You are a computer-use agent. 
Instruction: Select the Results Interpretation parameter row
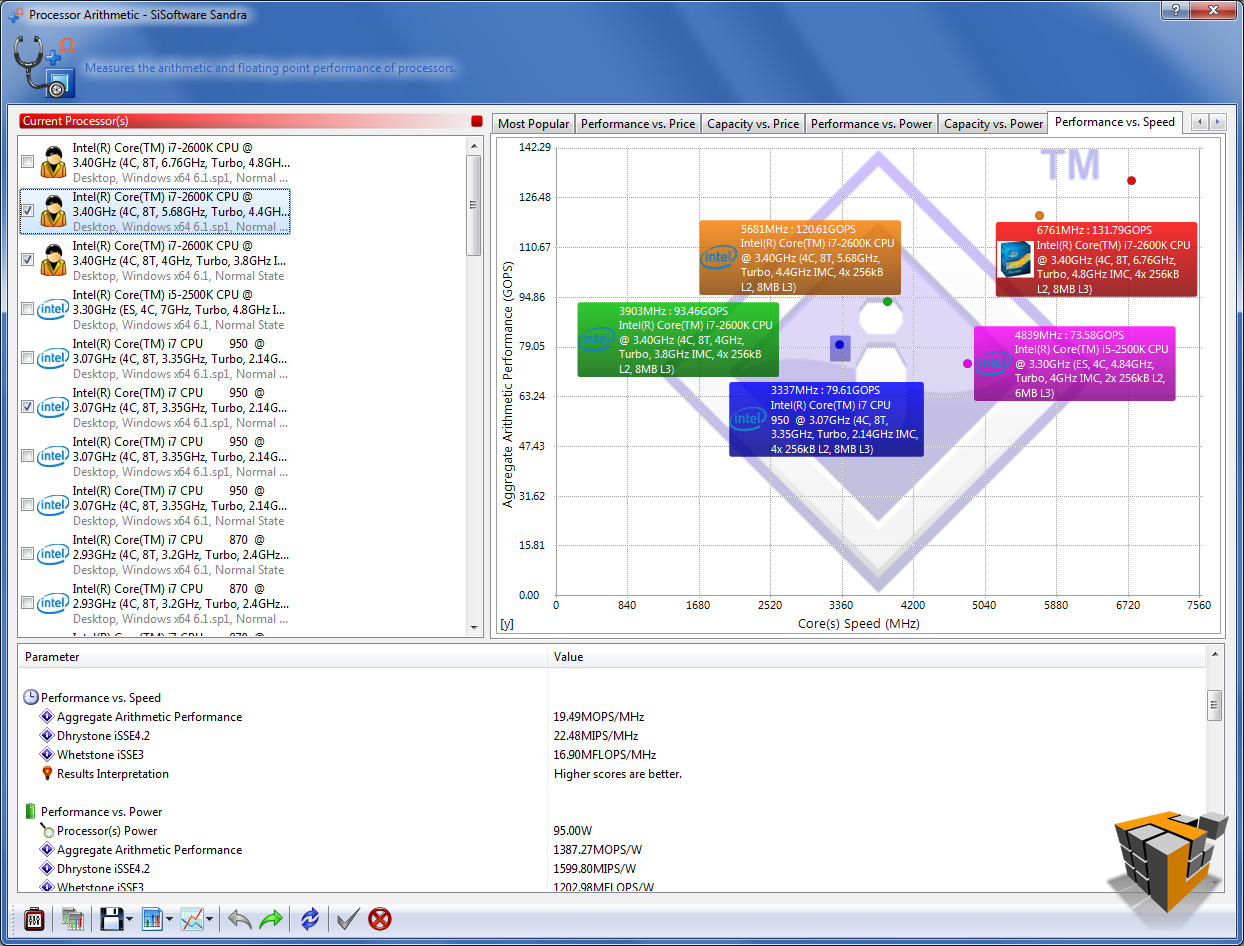[612, 774]
